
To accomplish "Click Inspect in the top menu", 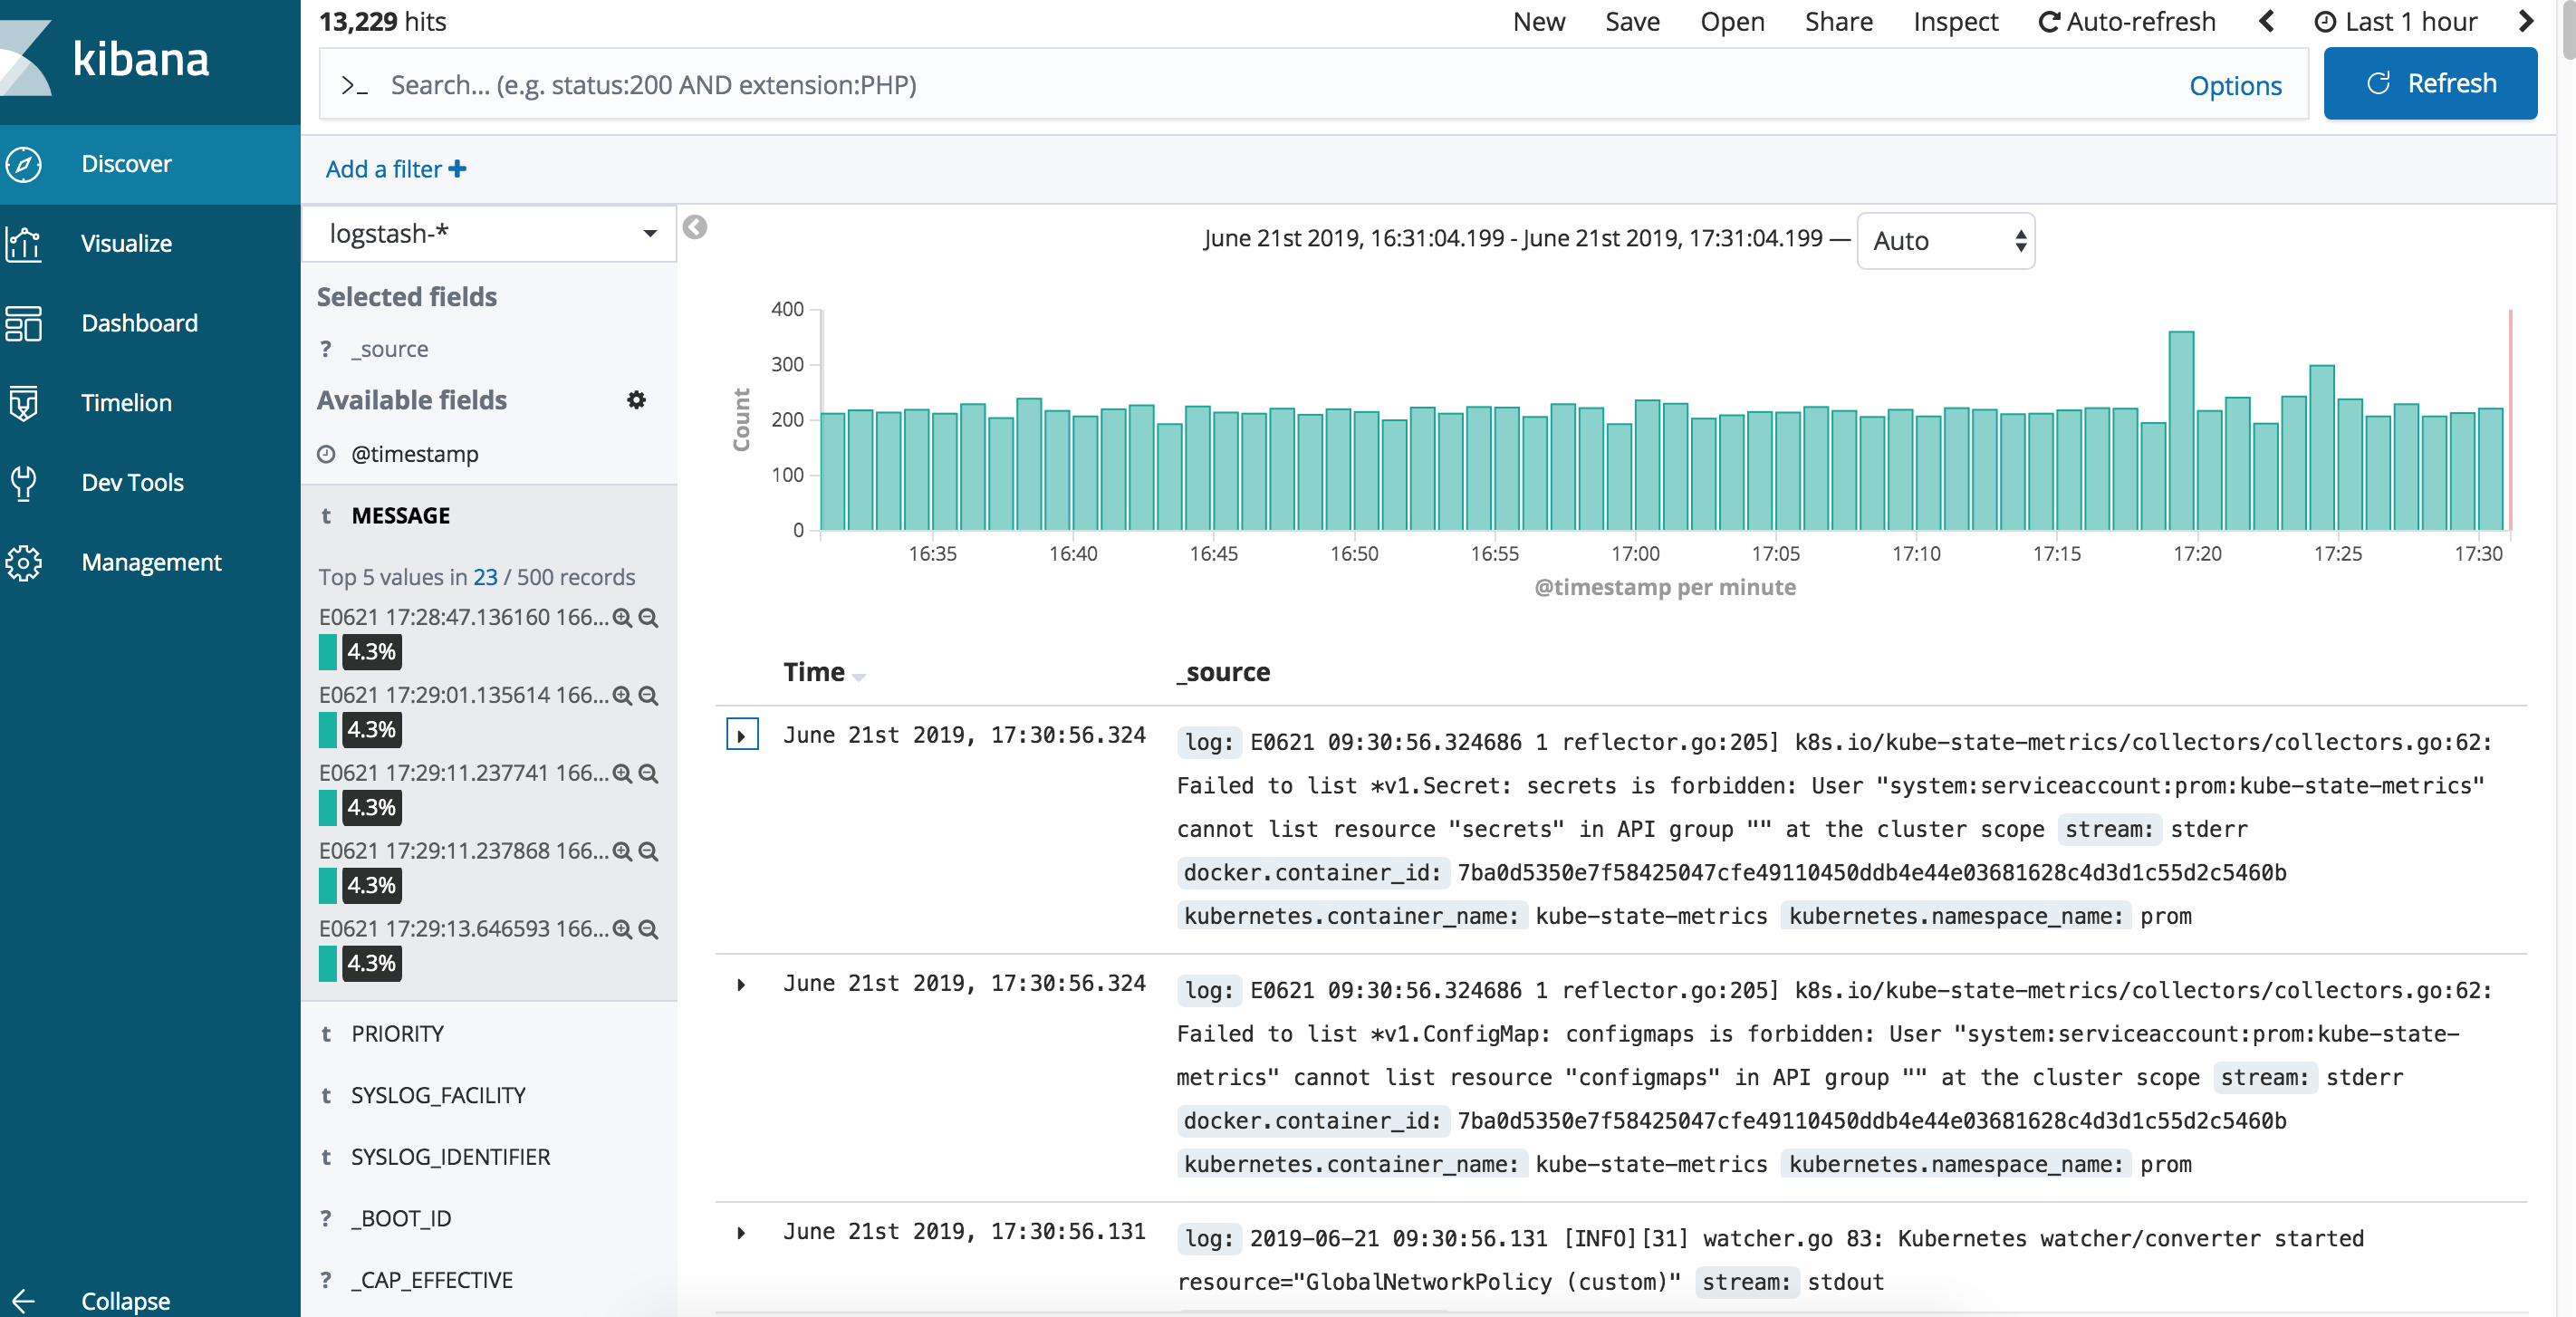I will (1955, 22).
